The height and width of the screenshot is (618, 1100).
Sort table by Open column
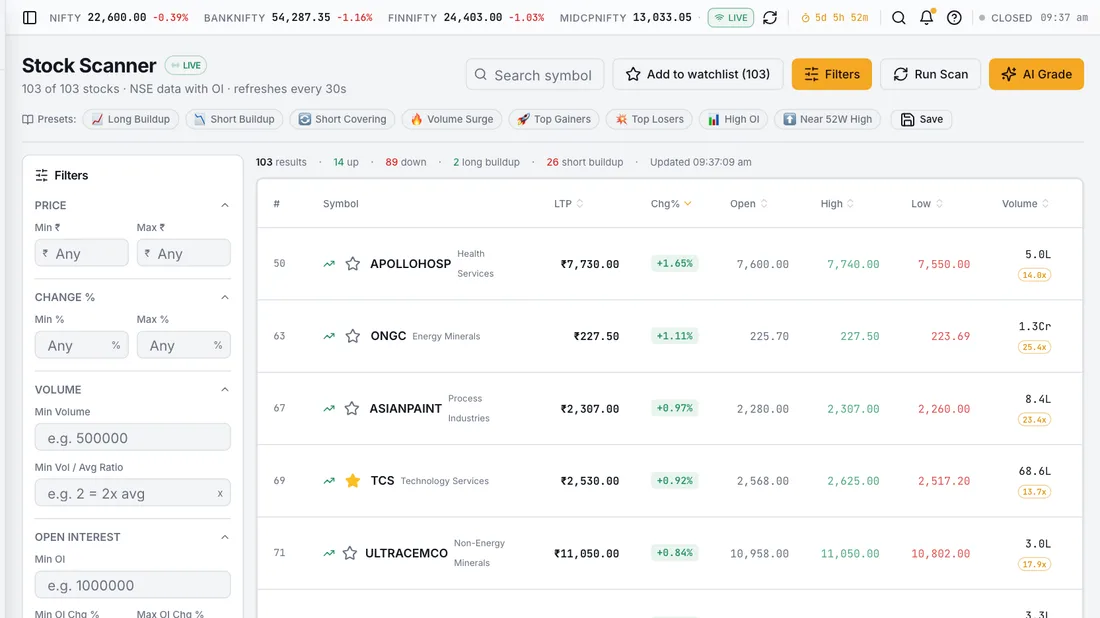pos(749,203)
